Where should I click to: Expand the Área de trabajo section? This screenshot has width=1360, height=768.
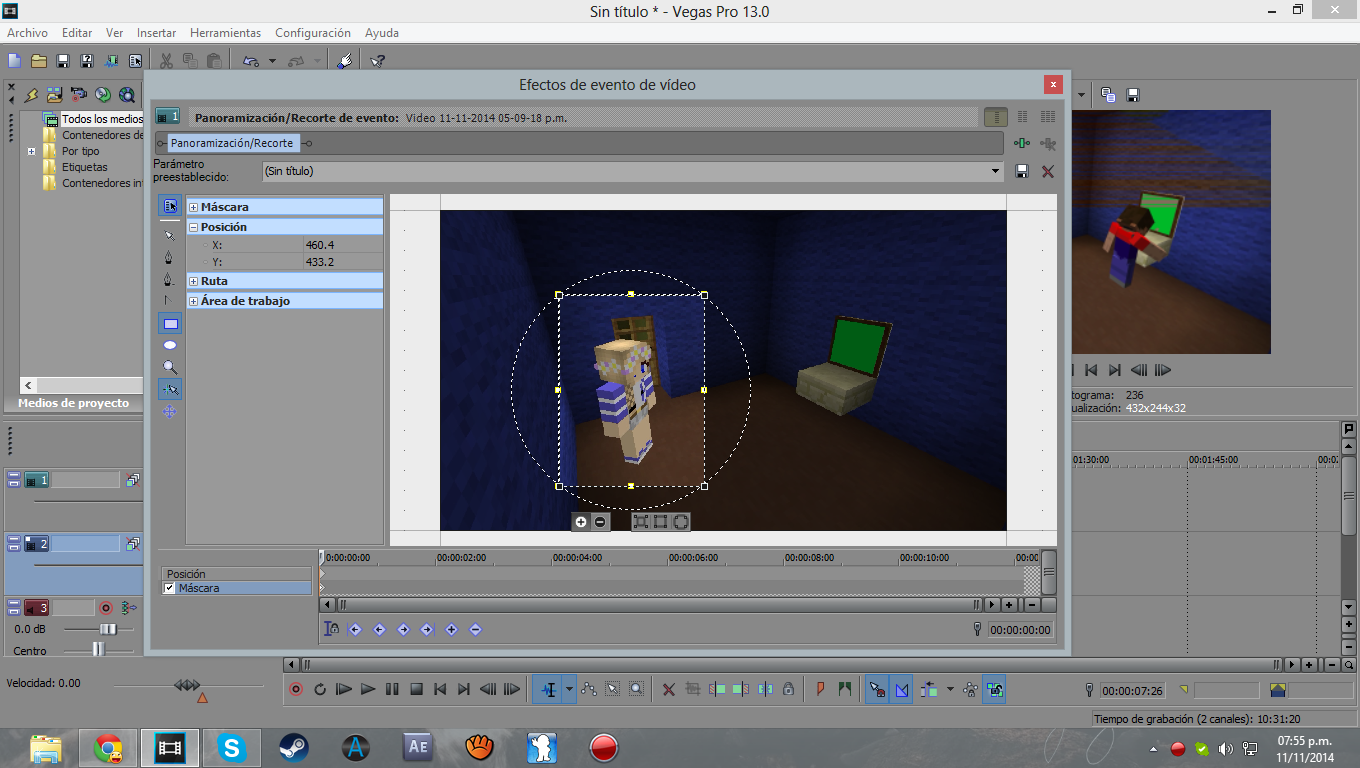(x=193, y=301)
